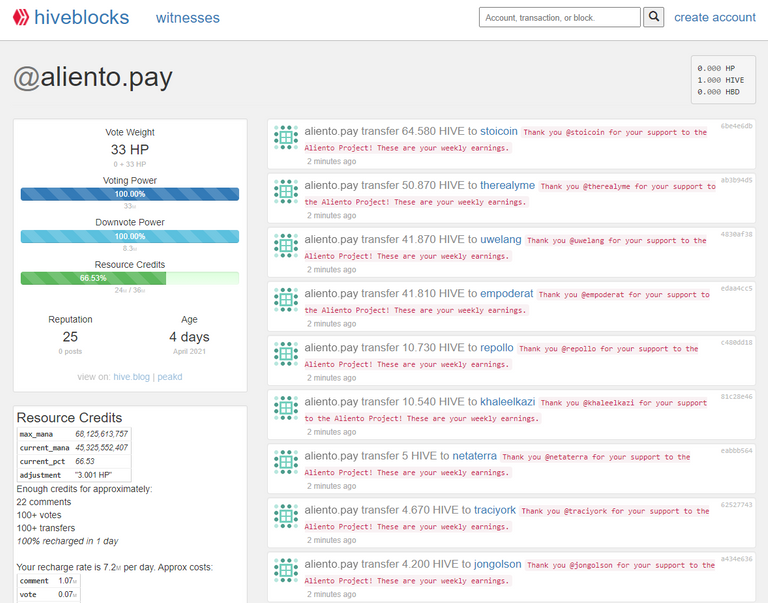Image resolution: width=768 pixels, height=603 pixels.
Task: Open the create account link
Action: [x=715, y=17]
